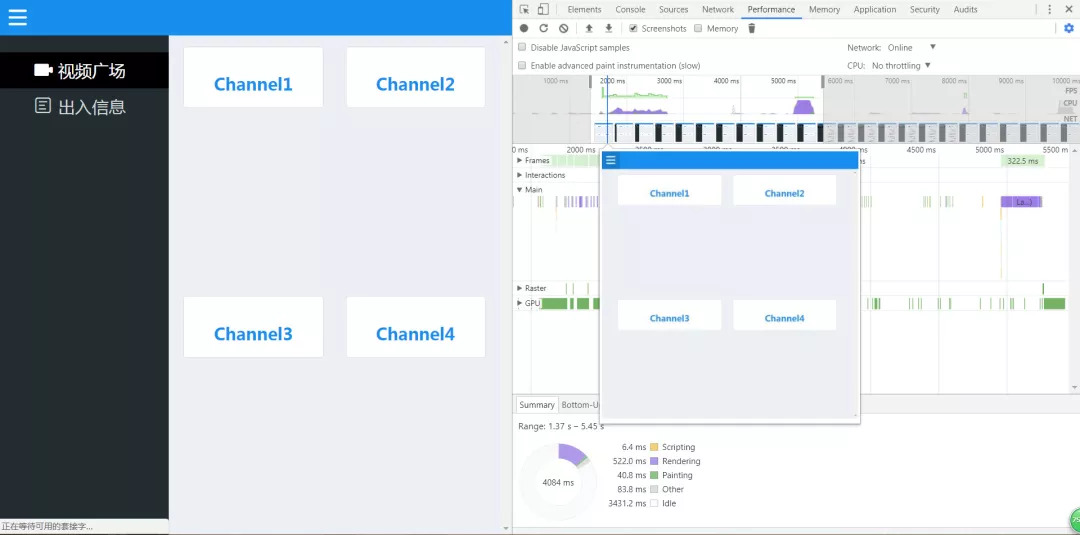Select the Summary tab in the bottom pane
Image resolution: width=1080 pixels, height=535 pixels.
coord(537,405)
